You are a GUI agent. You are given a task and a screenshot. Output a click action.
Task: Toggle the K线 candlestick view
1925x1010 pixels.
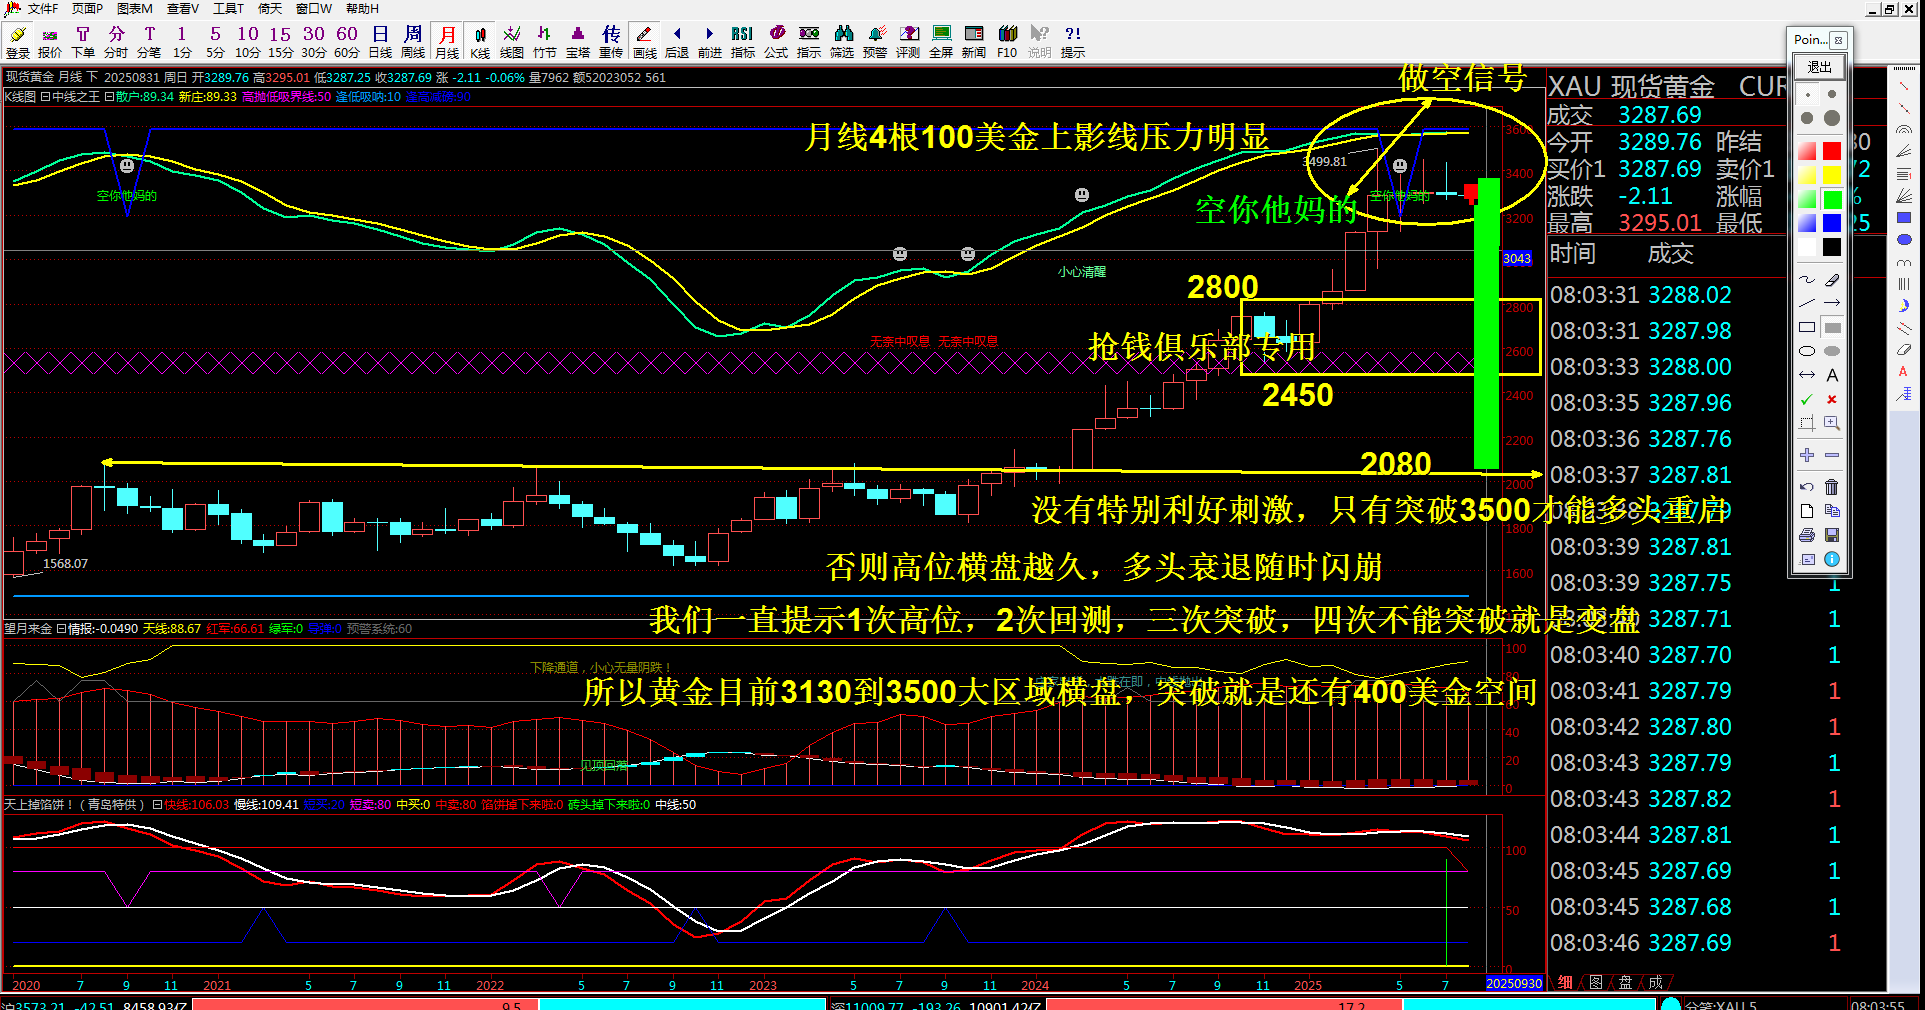click(x=480, y=42)
